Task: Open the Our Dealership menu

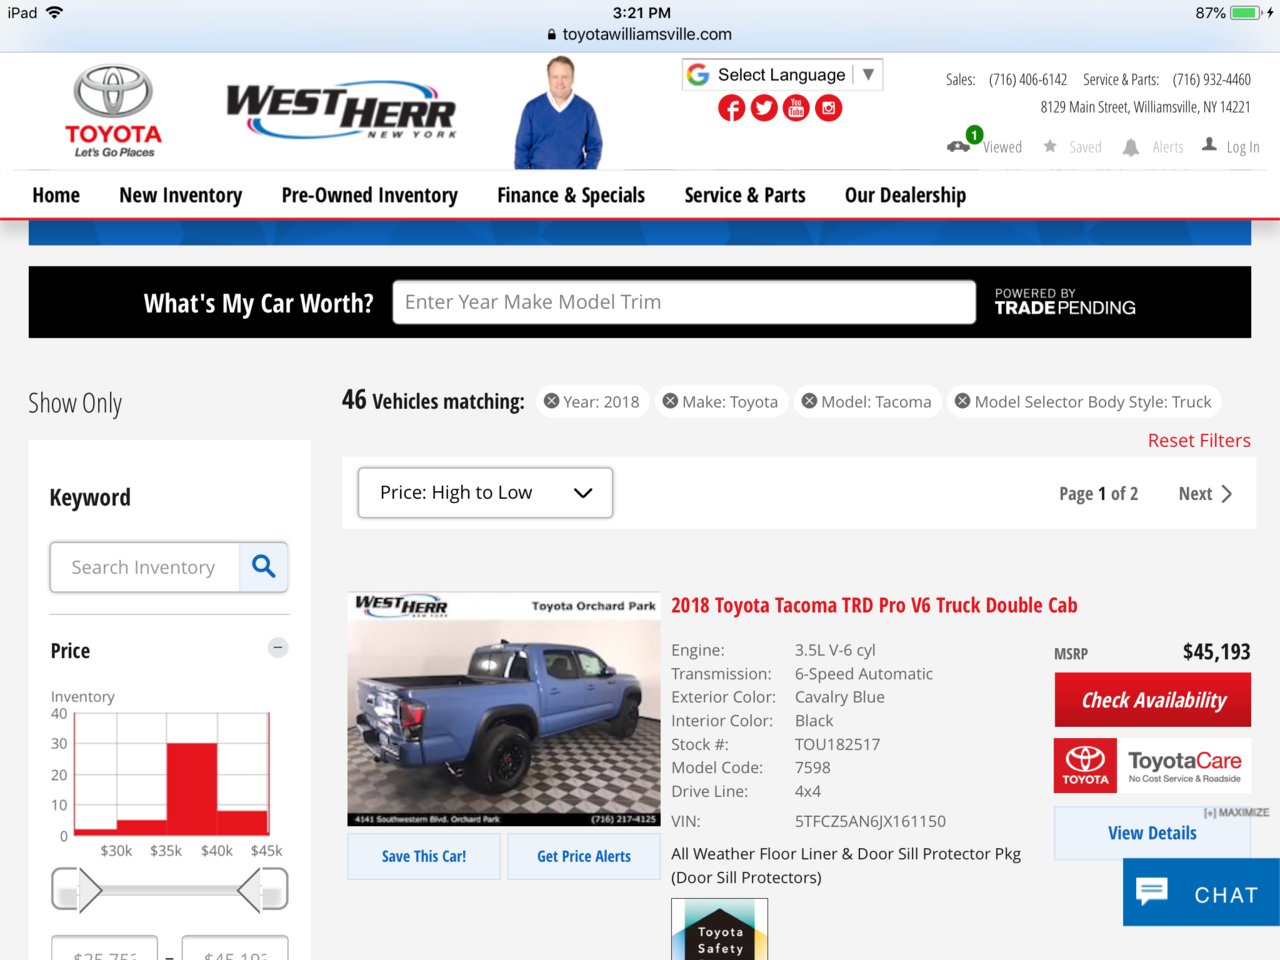Action: pos(905,195)
